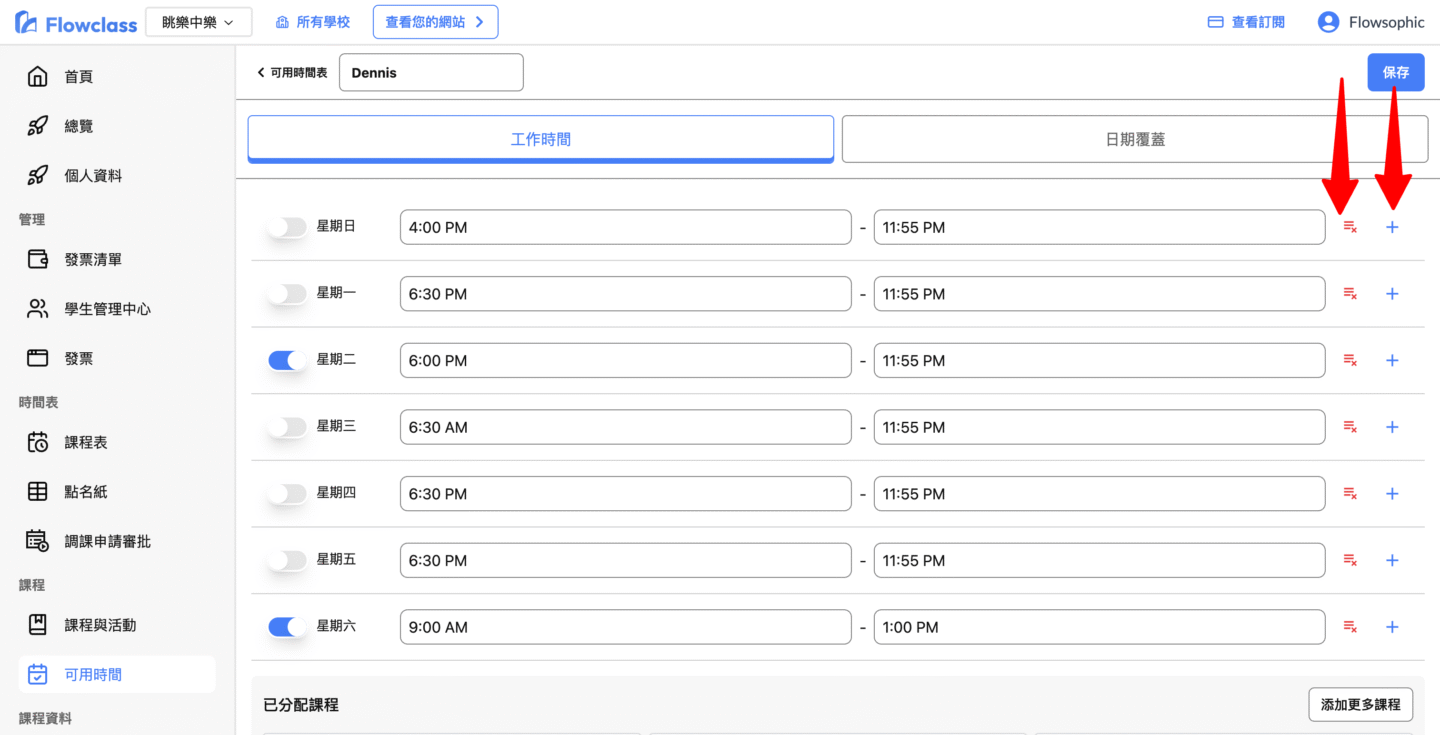Add a time slot for 星期一
The image size is (1440, 735).
(1392, 294)
